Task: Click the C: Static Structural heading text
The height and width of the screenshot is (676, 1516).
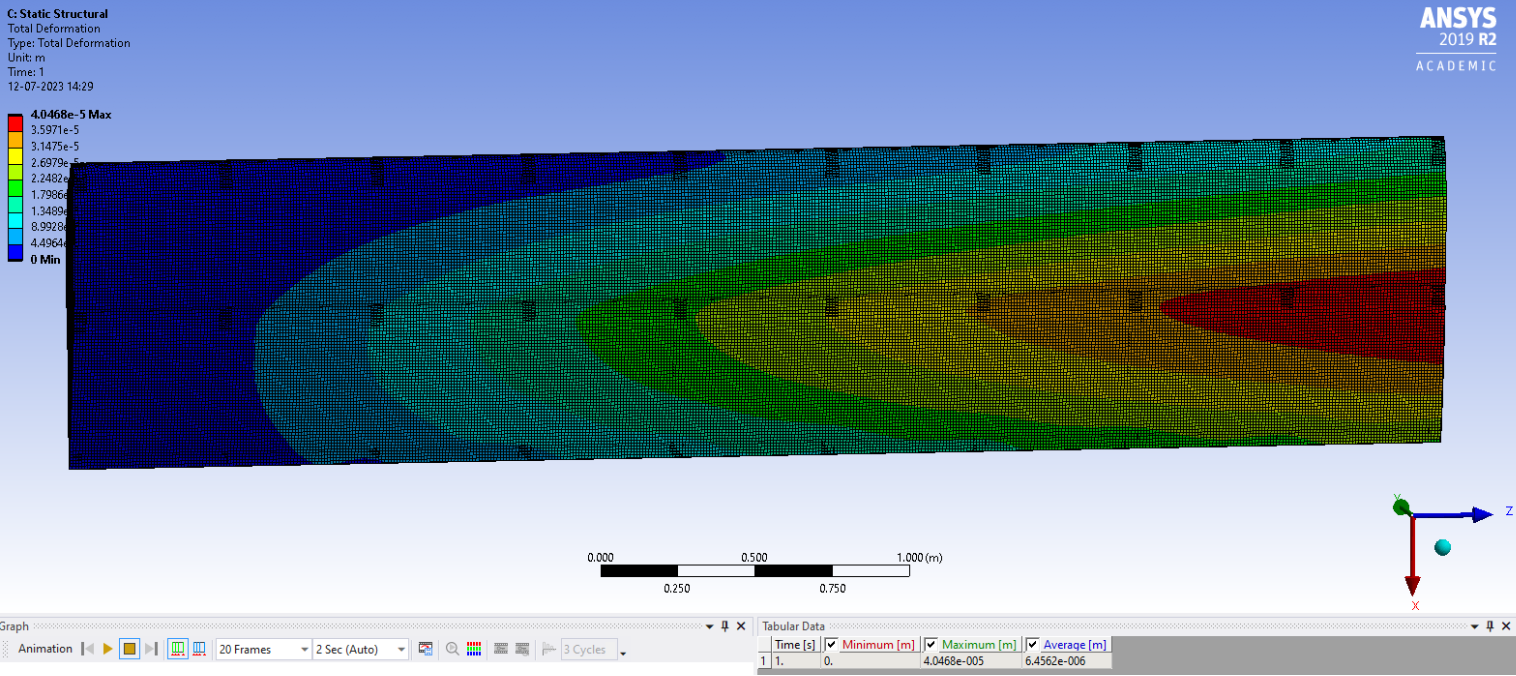Action: tap(58, 14)
